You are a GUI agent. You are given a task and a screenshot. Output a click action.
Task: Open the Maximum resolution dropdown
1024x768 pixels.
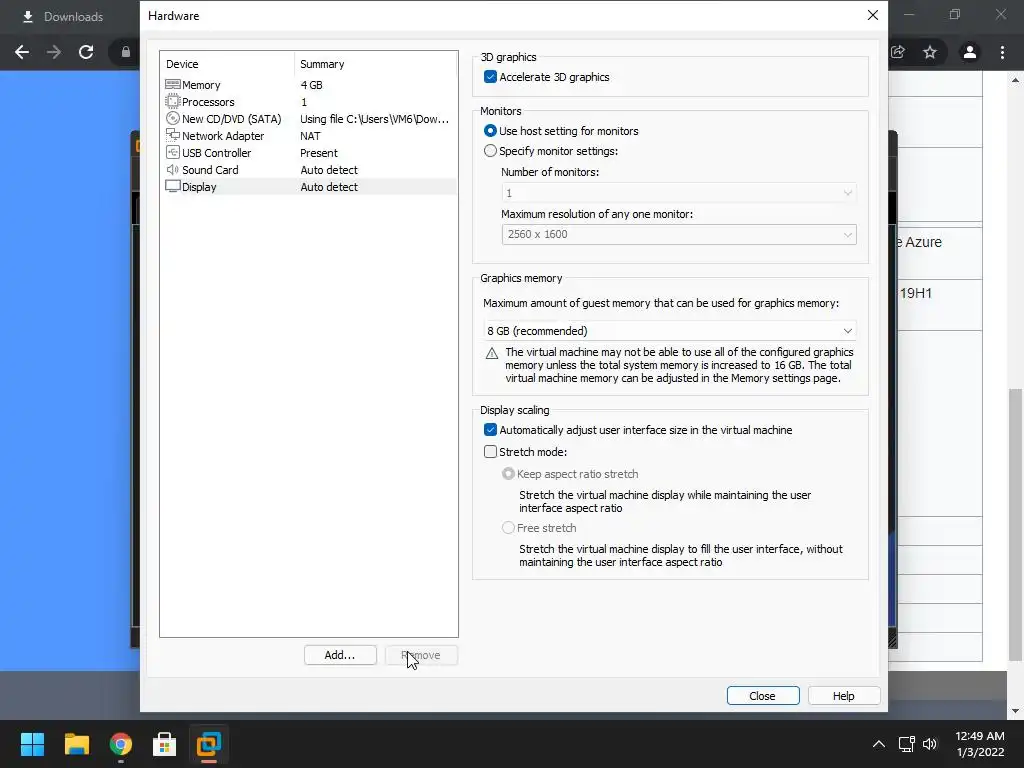click(679, 234)
